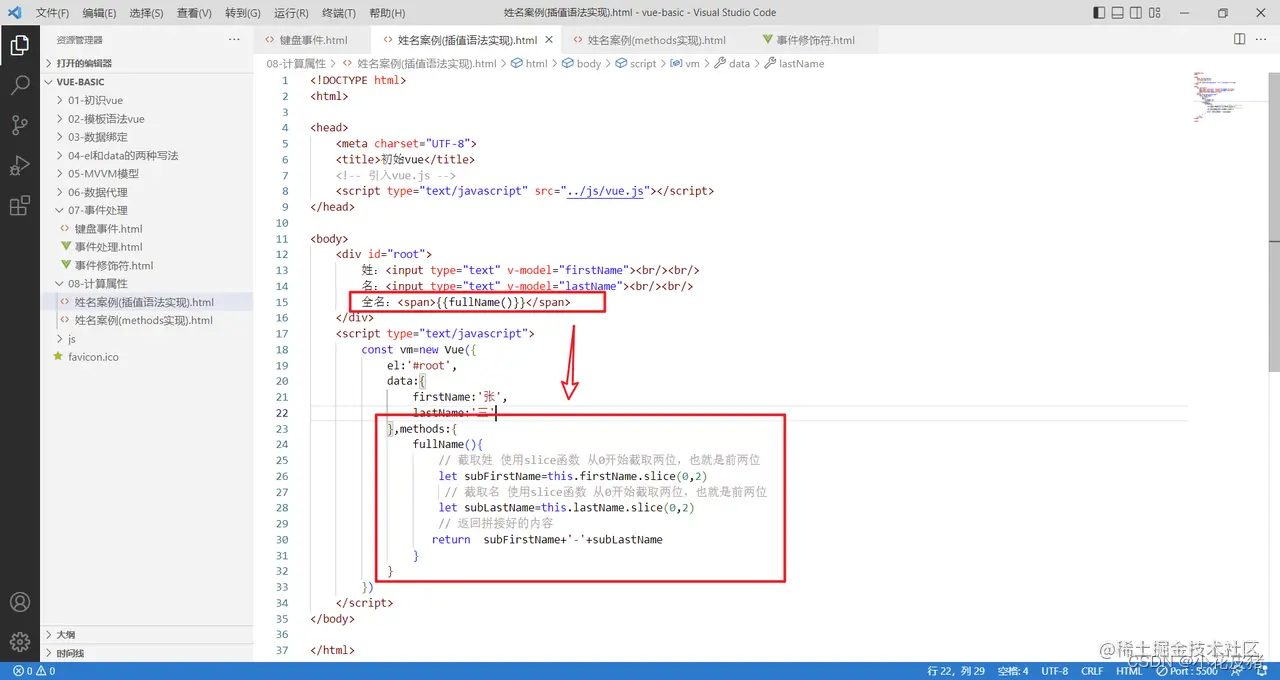Open editor more actions ellipsis
The height and width of the screenshot is (680, 1280).
[1262, 39]
